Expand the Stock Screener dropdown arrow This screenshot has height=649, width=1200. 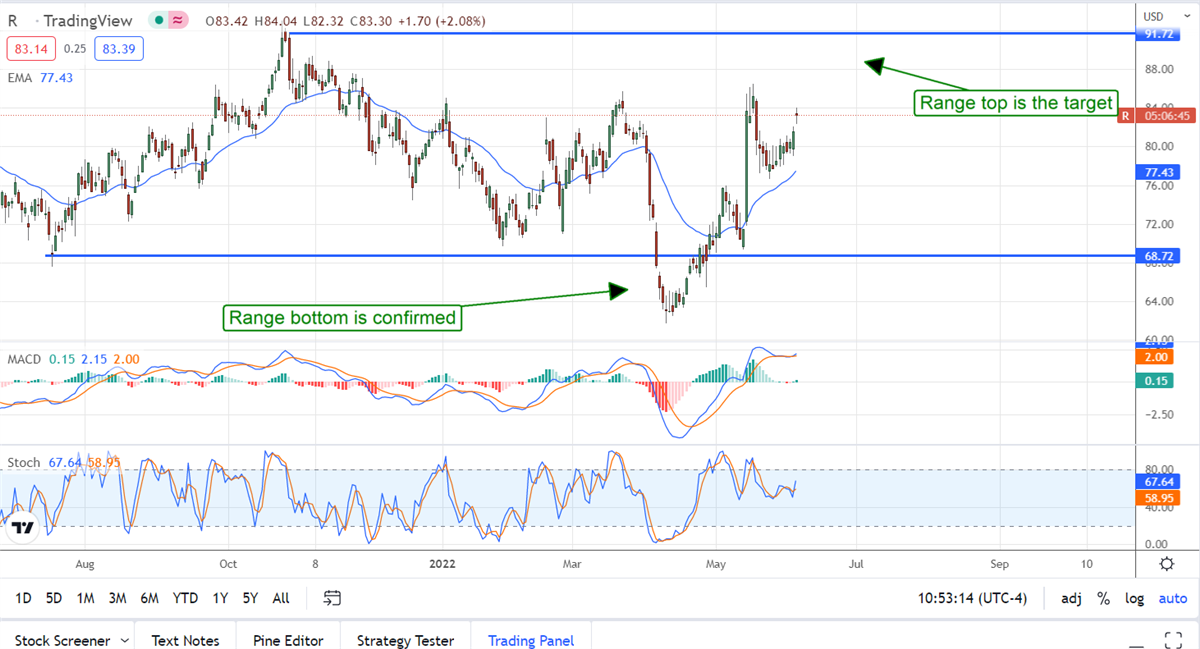[x=124, y=640]
